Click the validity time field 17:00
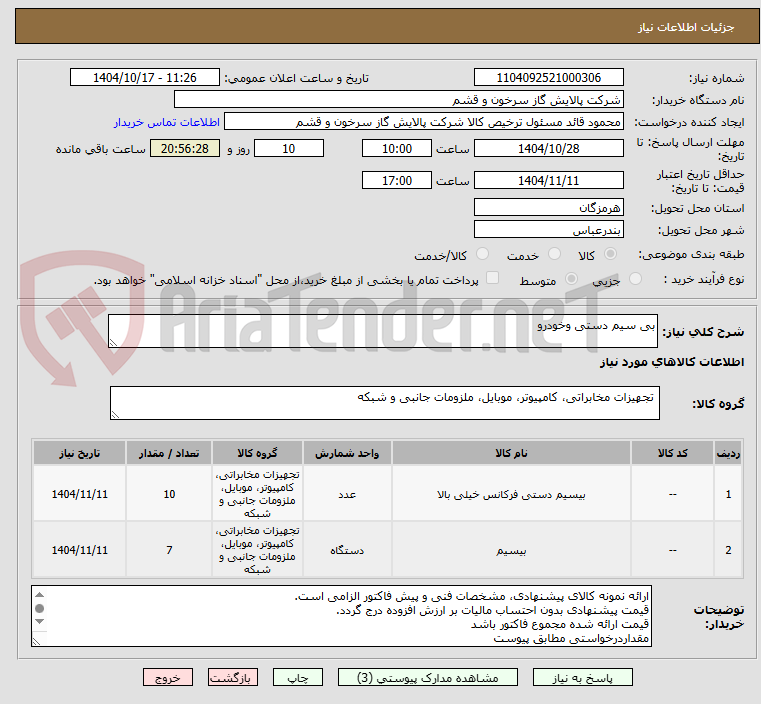Viewport: 761px width, 704px height. click(x=397, y=180)
